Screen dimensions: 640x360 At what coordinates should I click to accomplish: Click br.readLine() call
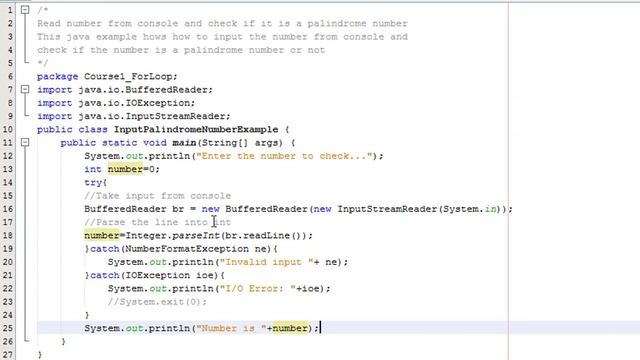pyautogui.click(x=264, y=236)
